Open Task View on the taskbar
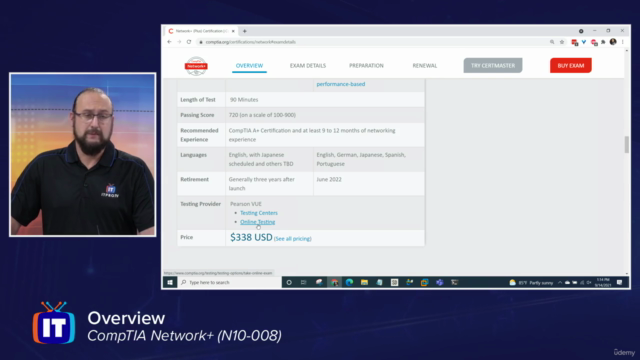Viewport: 640px width, 360px height. tap(304, 282)
